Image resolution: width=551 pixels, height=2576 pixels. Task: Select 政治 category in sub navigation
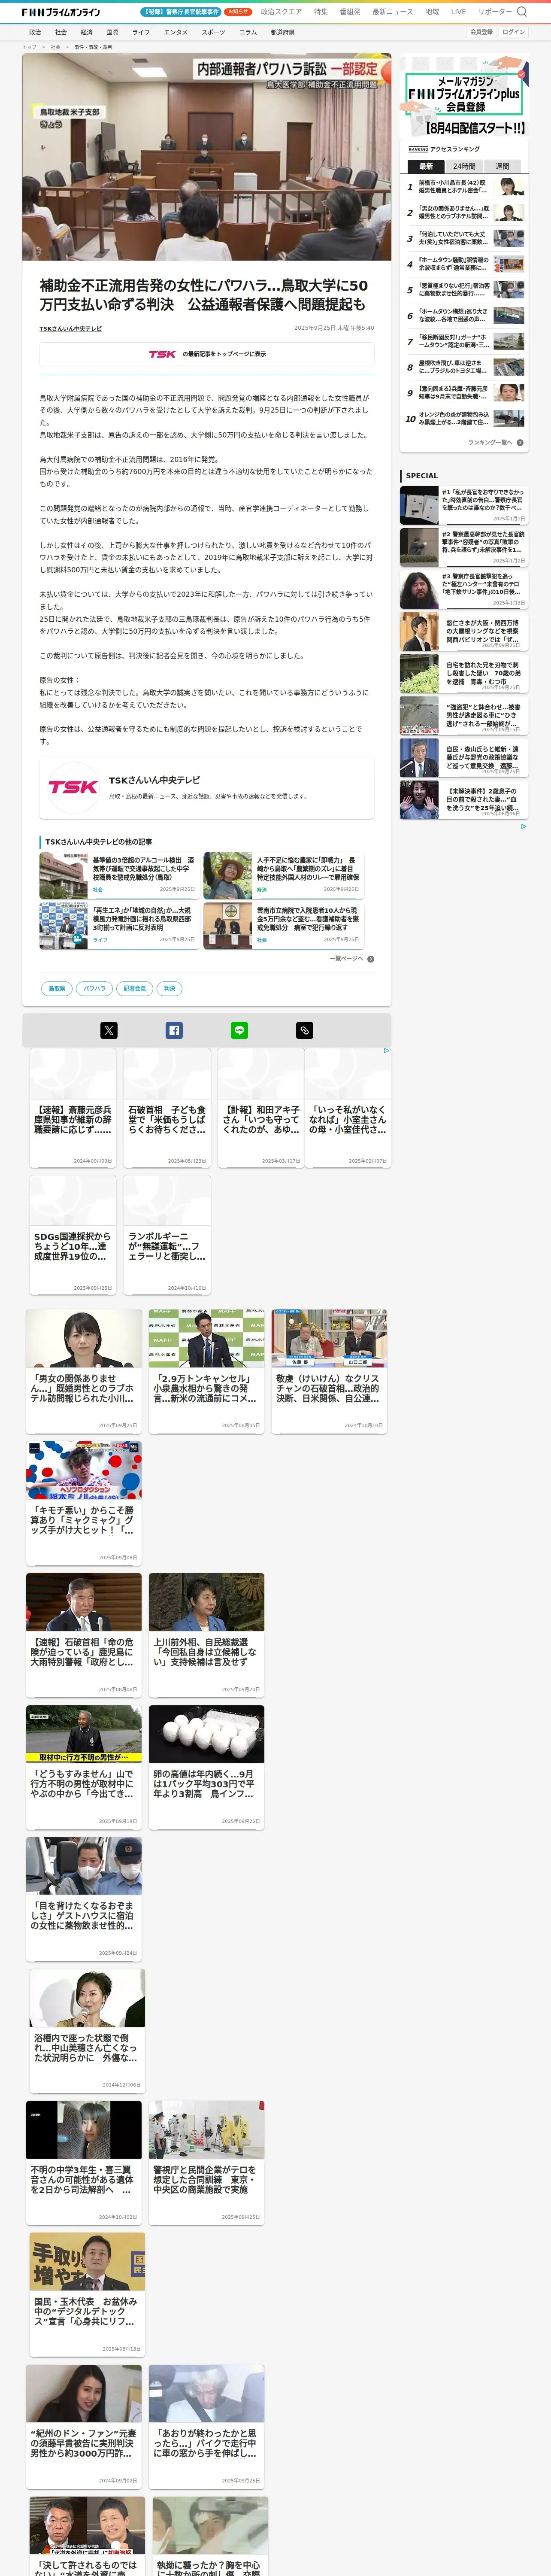pos(35,32)
